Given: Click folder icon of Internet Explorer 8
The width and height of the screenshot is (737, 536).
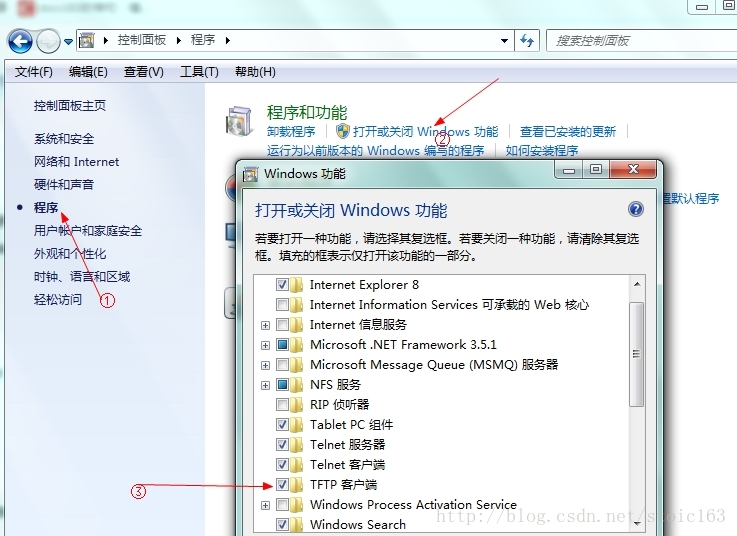Looking at the screenshot, I should [x=296, y=285].
